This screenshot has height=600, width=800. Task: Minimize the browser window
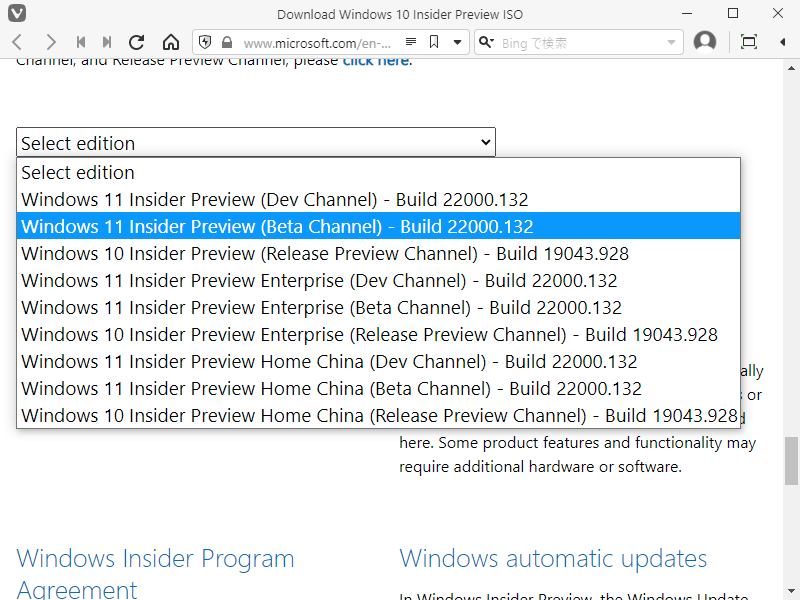688,13
